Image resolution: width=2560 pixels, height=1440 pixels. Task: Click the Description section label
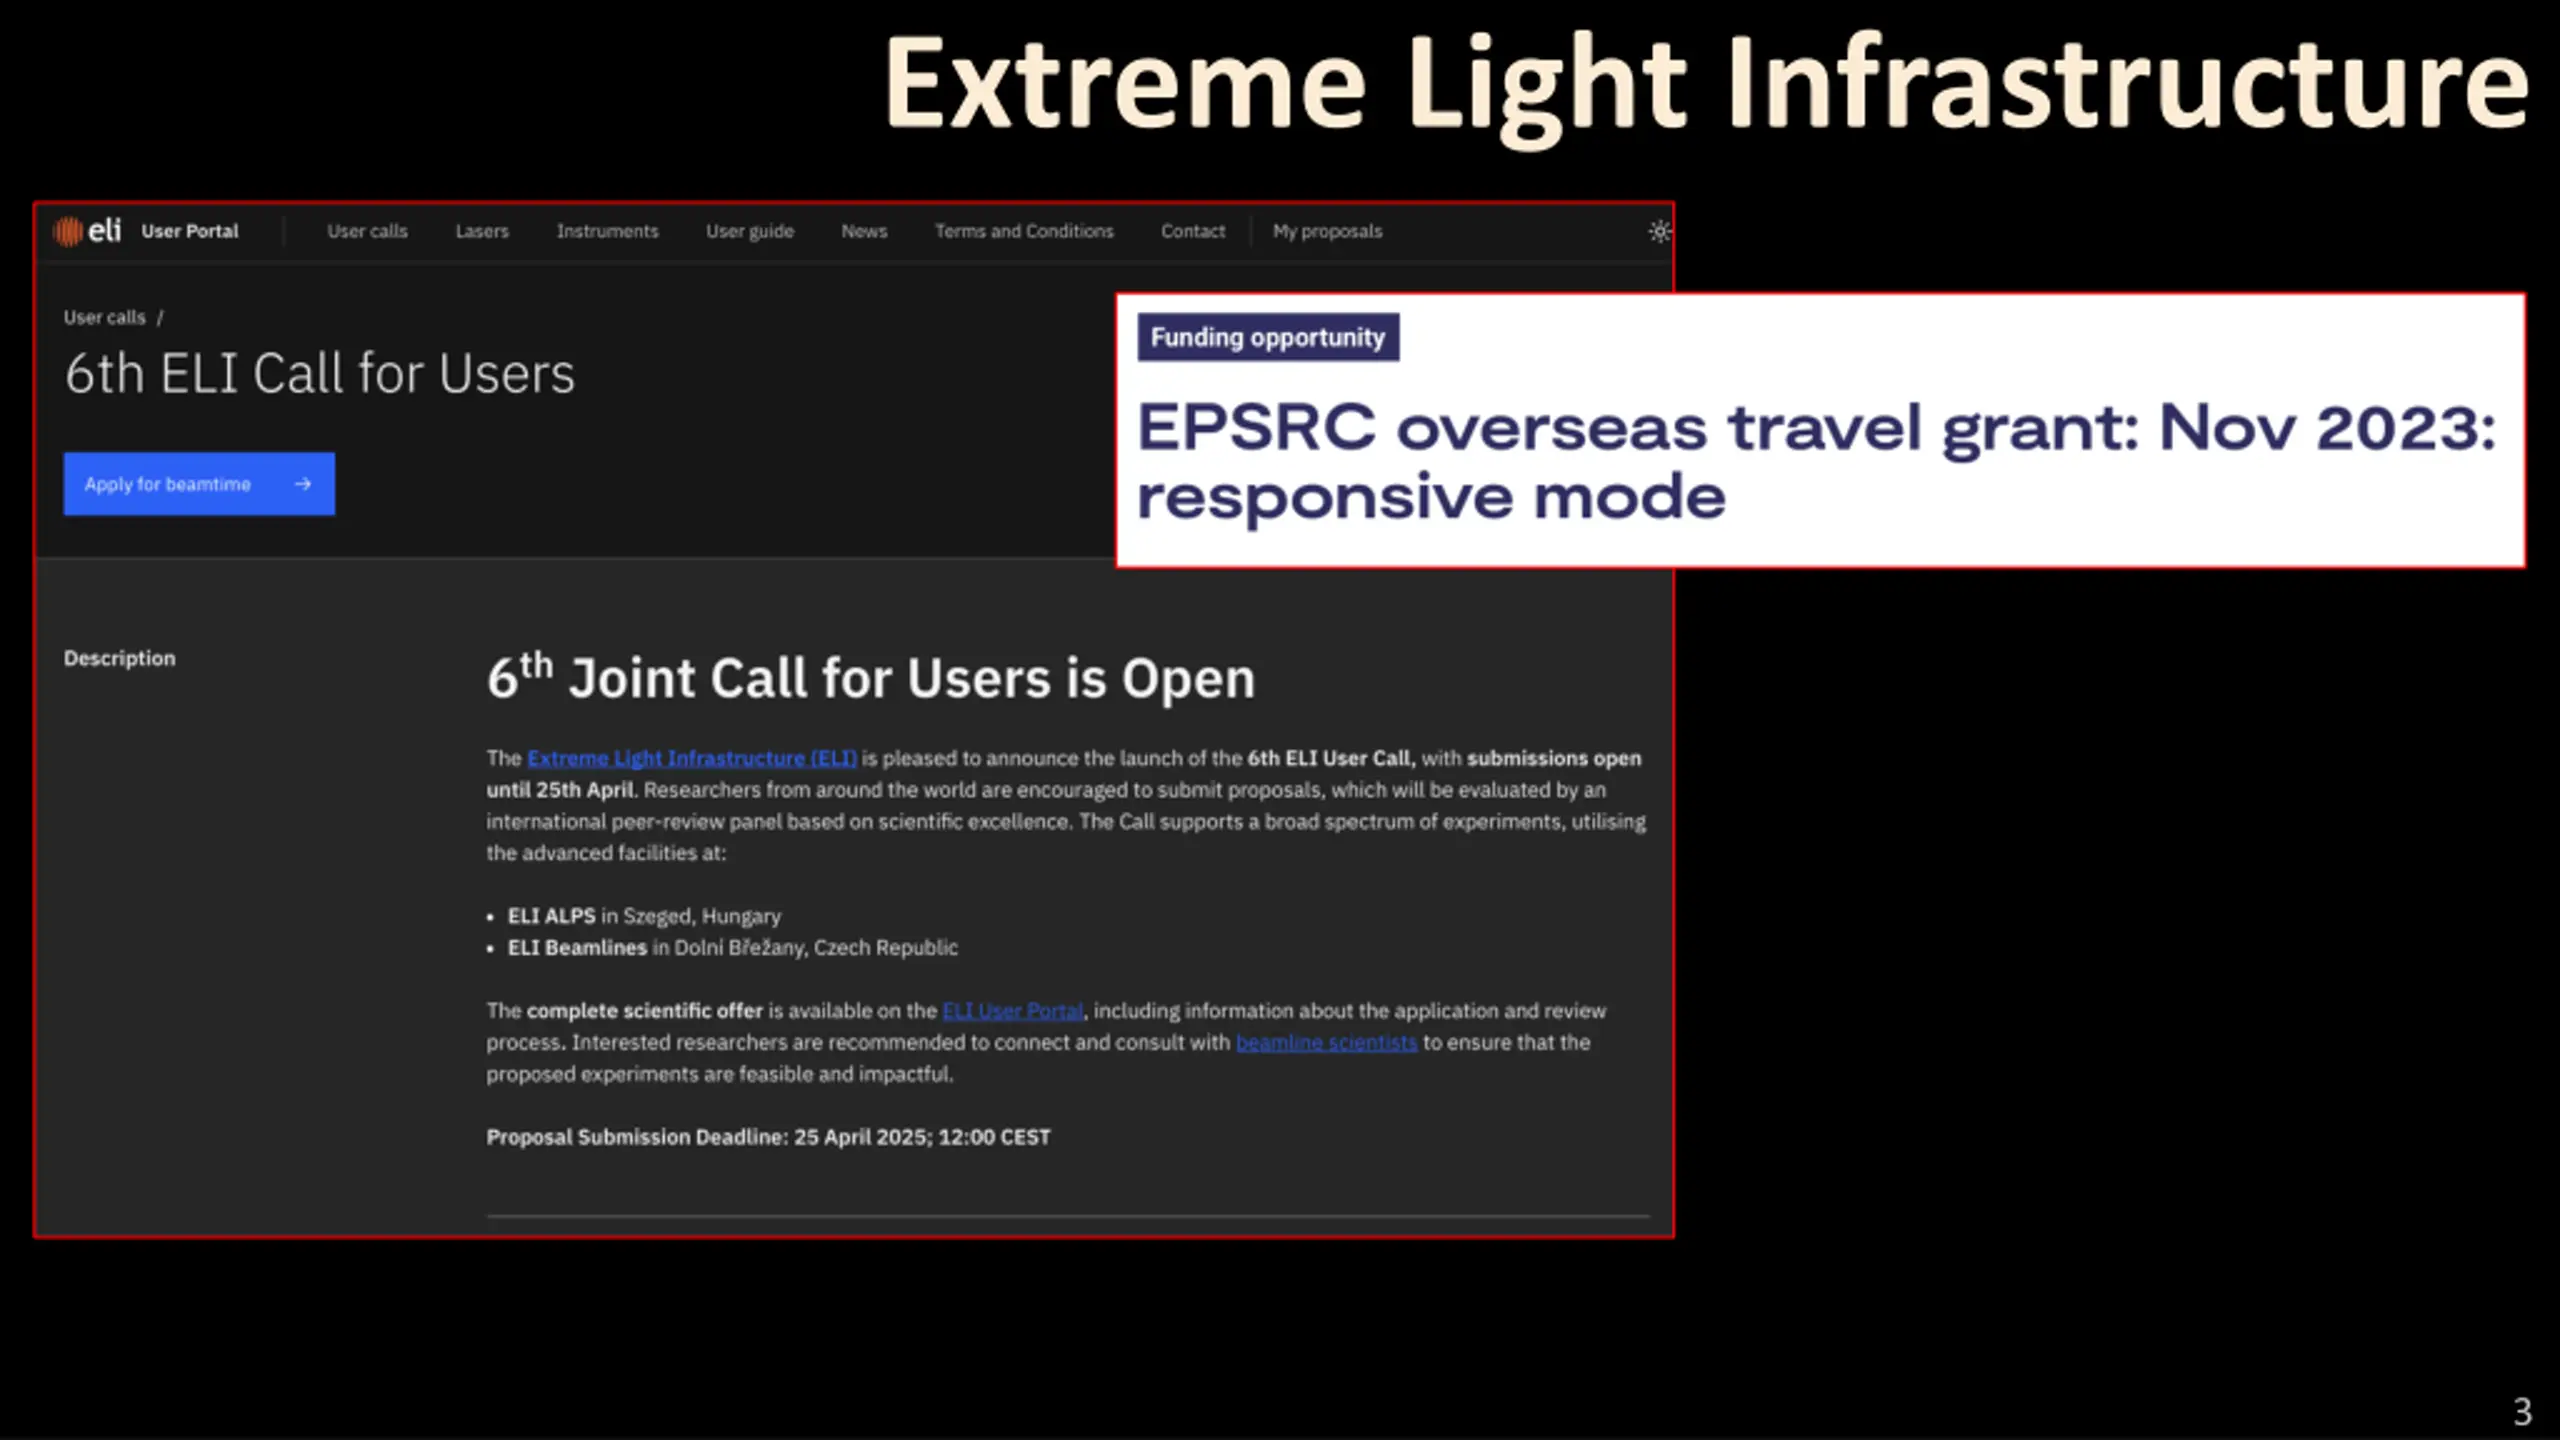click(x=120, y=658)
